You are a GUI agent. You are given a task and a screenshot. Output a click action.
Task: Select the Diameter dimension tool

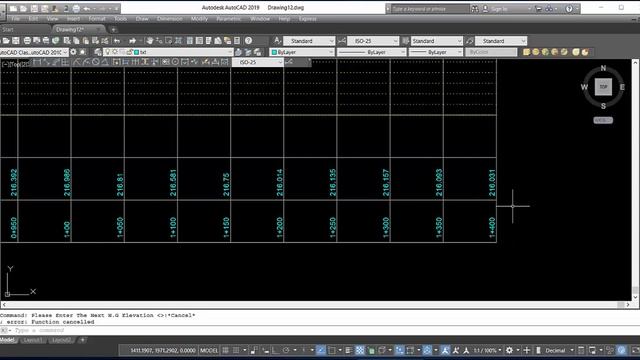[96, 62]
